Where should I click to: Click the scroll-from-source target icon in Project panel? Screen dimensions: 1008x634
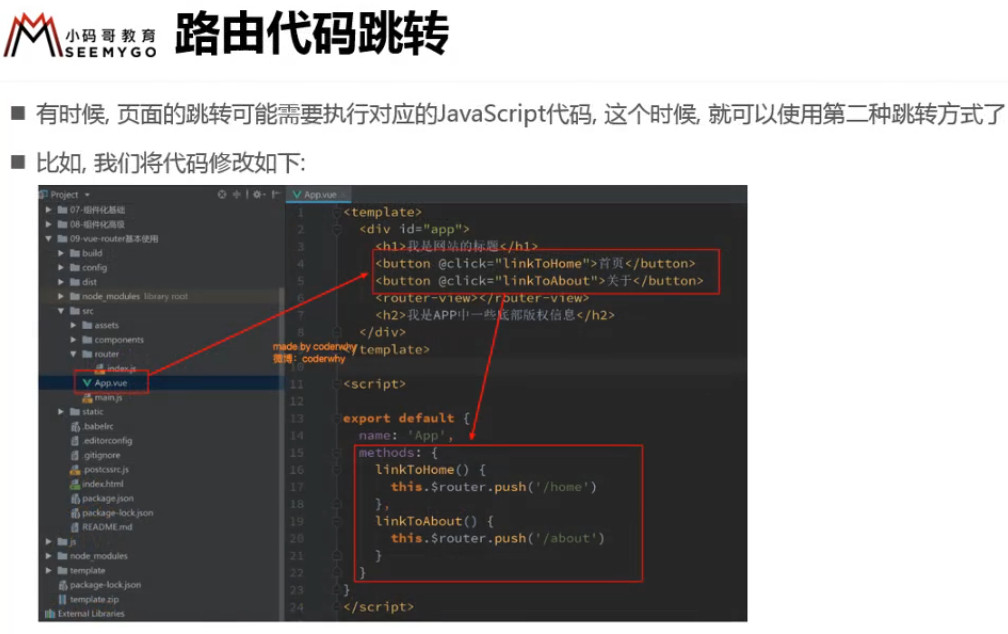pyautogui.click(x=222, y=194)
